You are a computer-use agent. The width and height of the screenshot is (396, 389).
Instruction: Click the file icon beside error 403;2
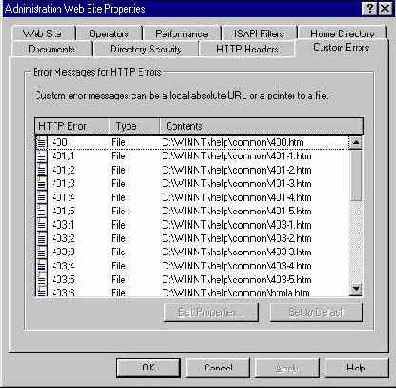click(41, 238)
